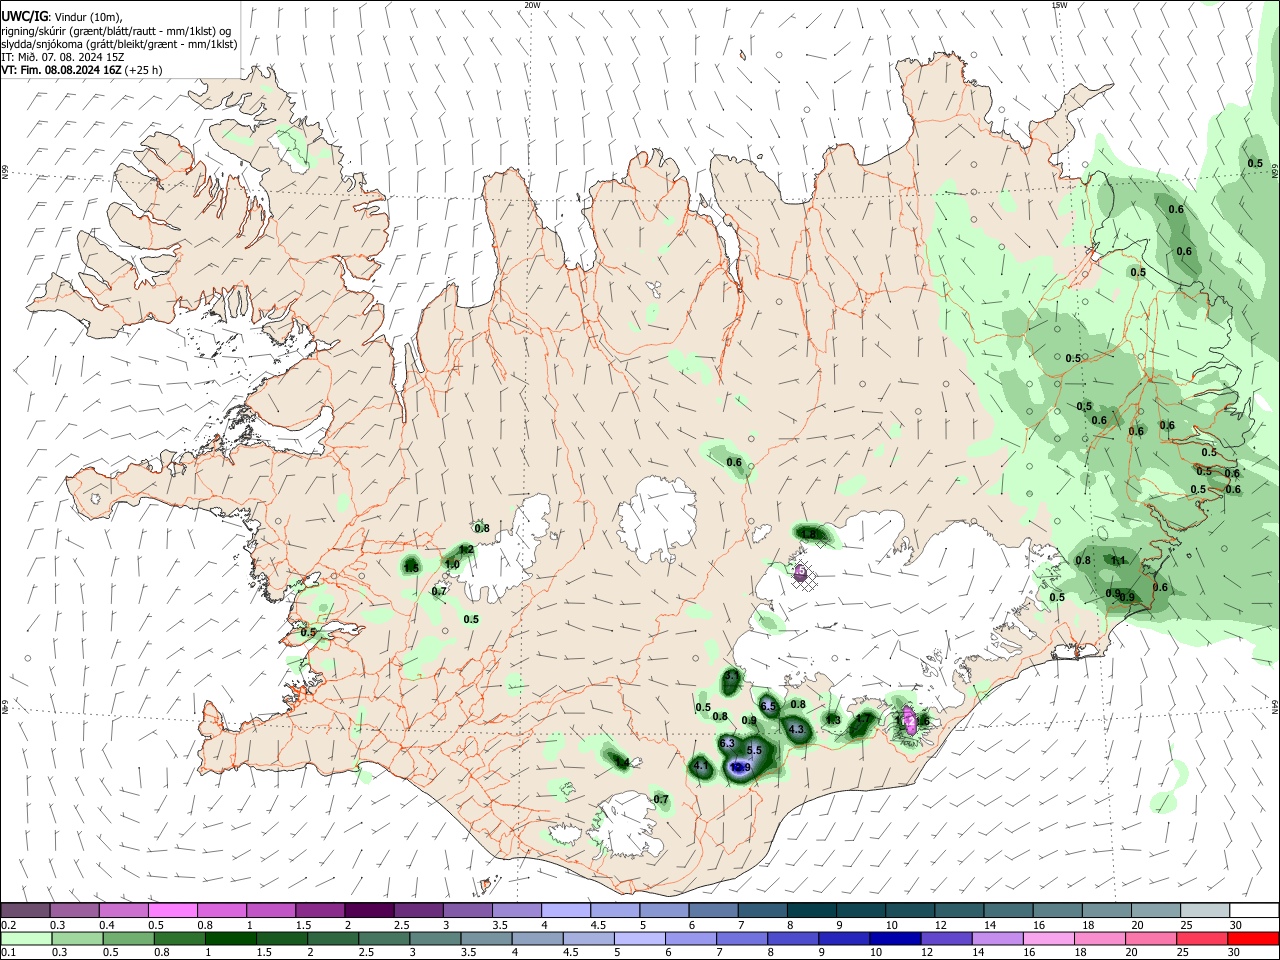1280x960 pixels.
Task: Click the 1.5 precipitation value in west Iceland
Action: point(410,568)
